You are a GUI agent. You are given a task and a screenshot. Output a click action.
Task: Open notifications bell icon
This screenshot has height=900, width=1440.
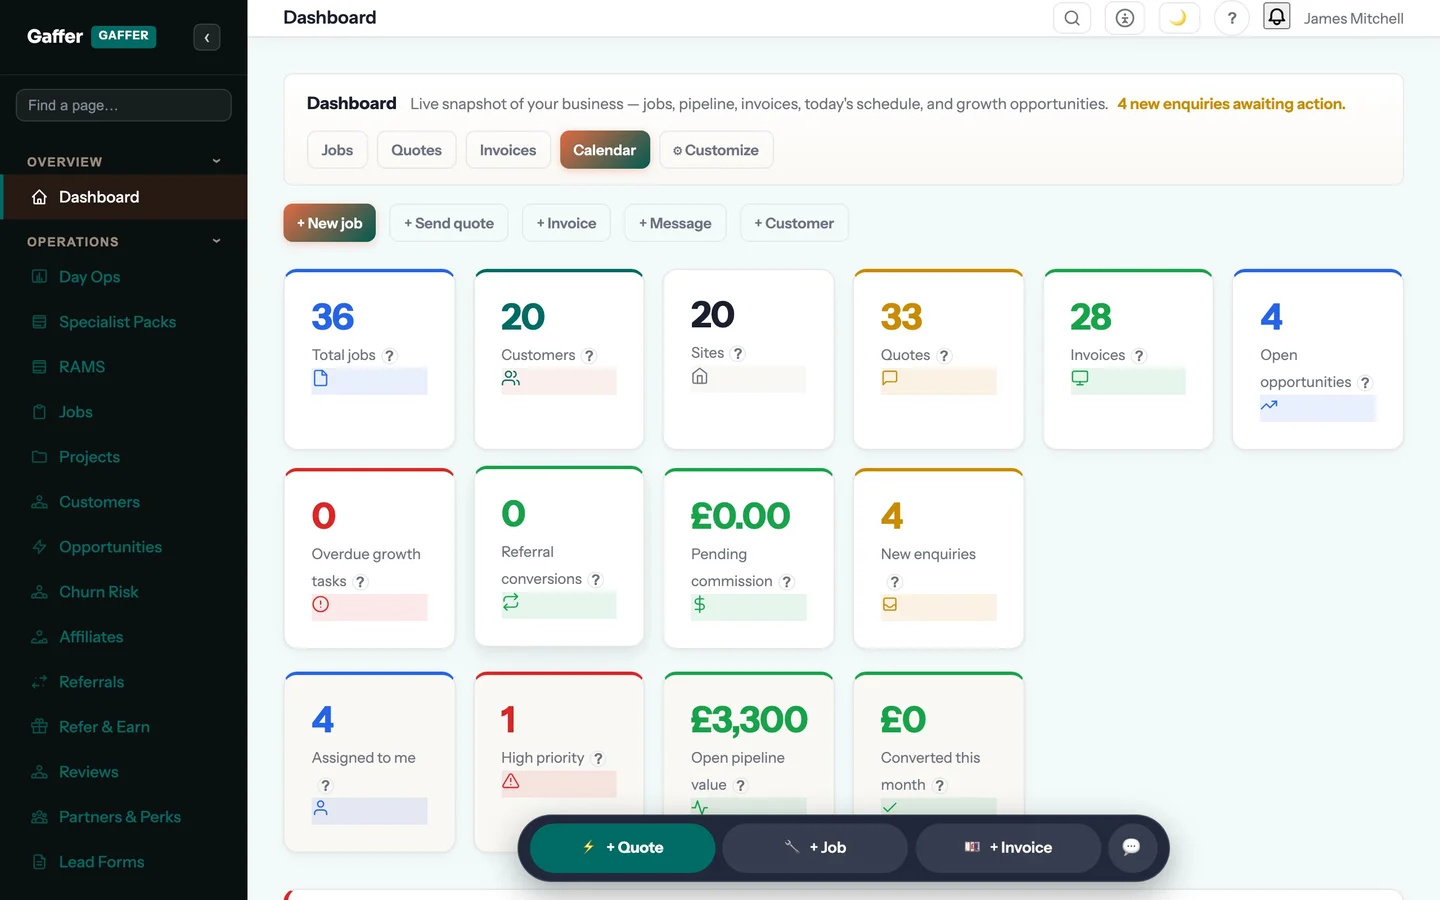coord(1277,16)
